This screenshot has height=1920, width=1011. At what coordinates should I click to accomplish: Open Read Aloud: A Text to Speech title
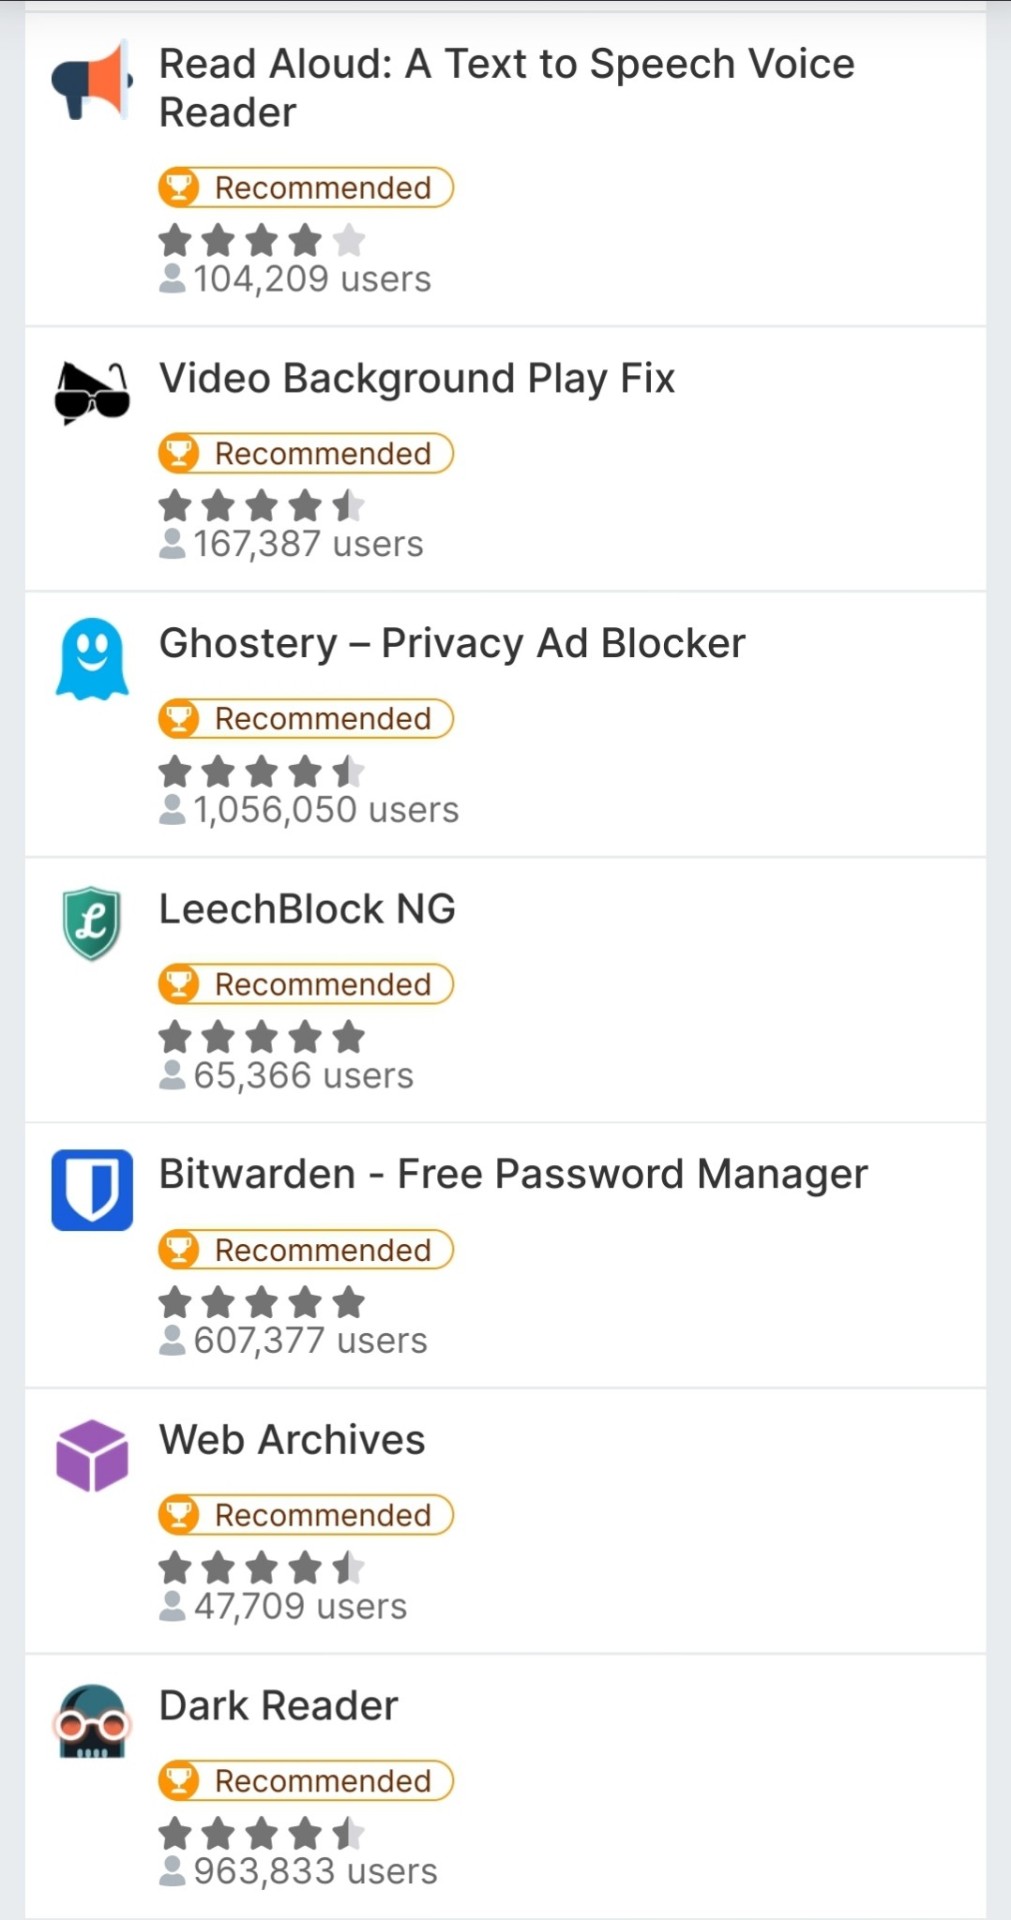pos(507,88)
